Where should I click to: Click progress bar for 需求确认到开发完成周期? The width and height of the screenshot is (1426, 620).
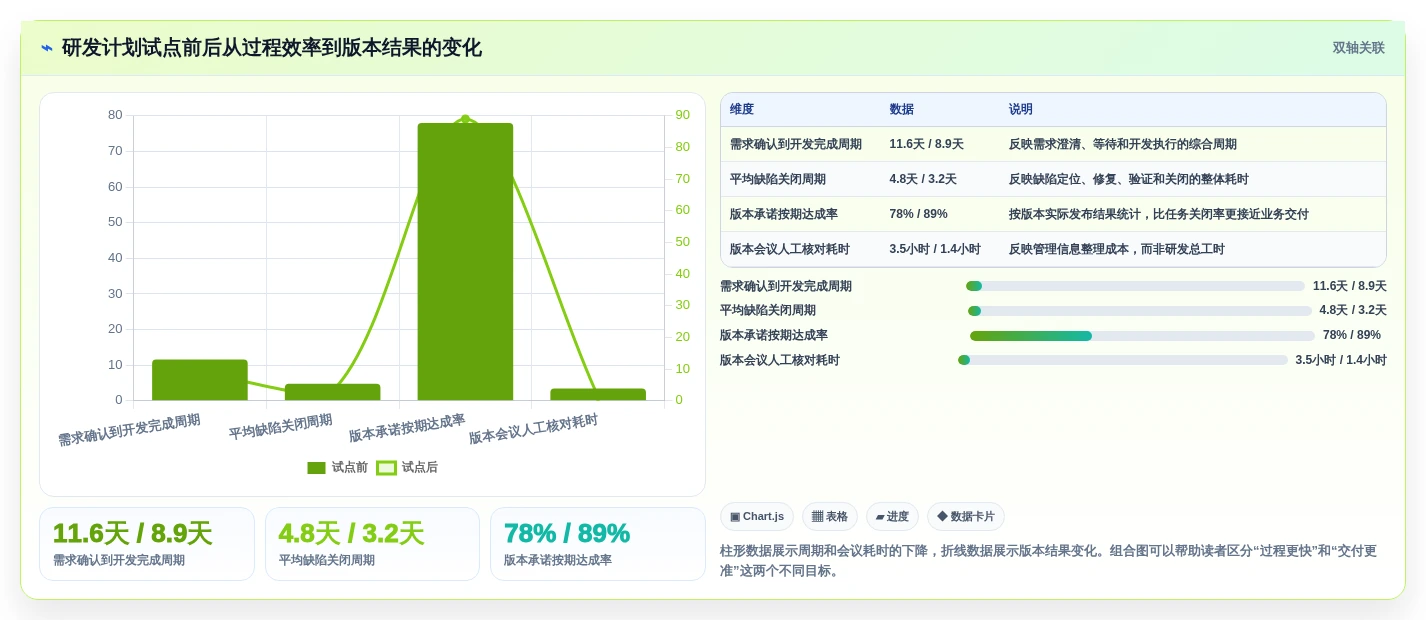1135,286
